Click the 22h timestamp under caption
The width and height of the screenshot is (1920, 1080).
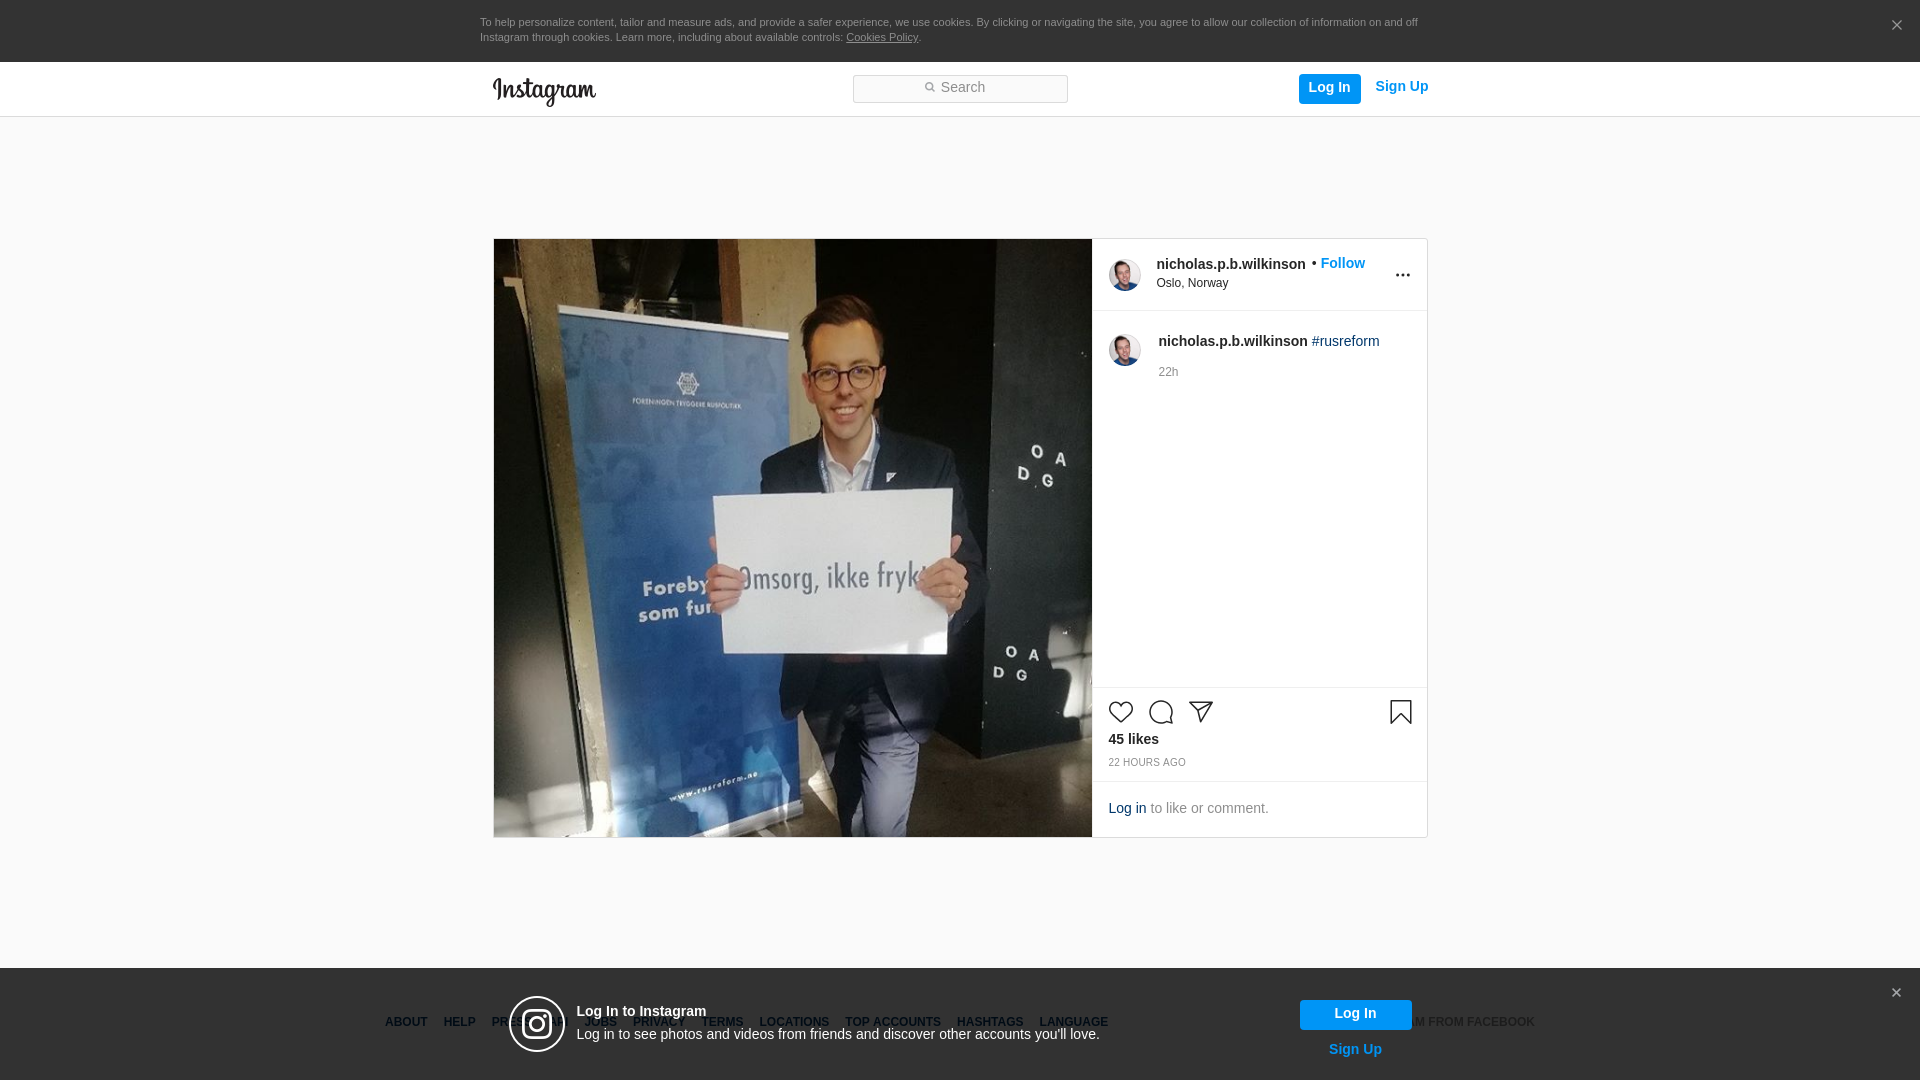point(1168,372)
